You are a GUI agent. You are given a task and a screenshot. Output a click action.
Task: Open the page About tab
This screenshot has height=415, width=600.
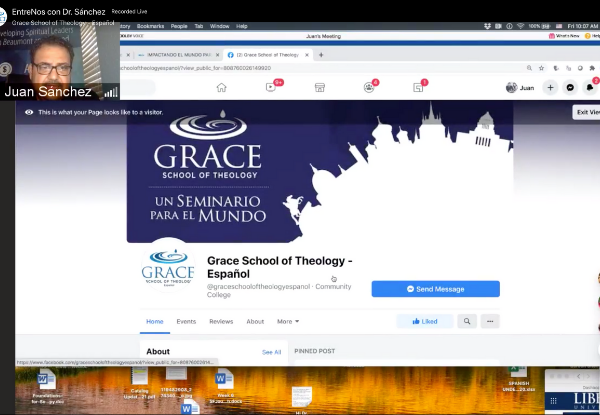point(255,321)
